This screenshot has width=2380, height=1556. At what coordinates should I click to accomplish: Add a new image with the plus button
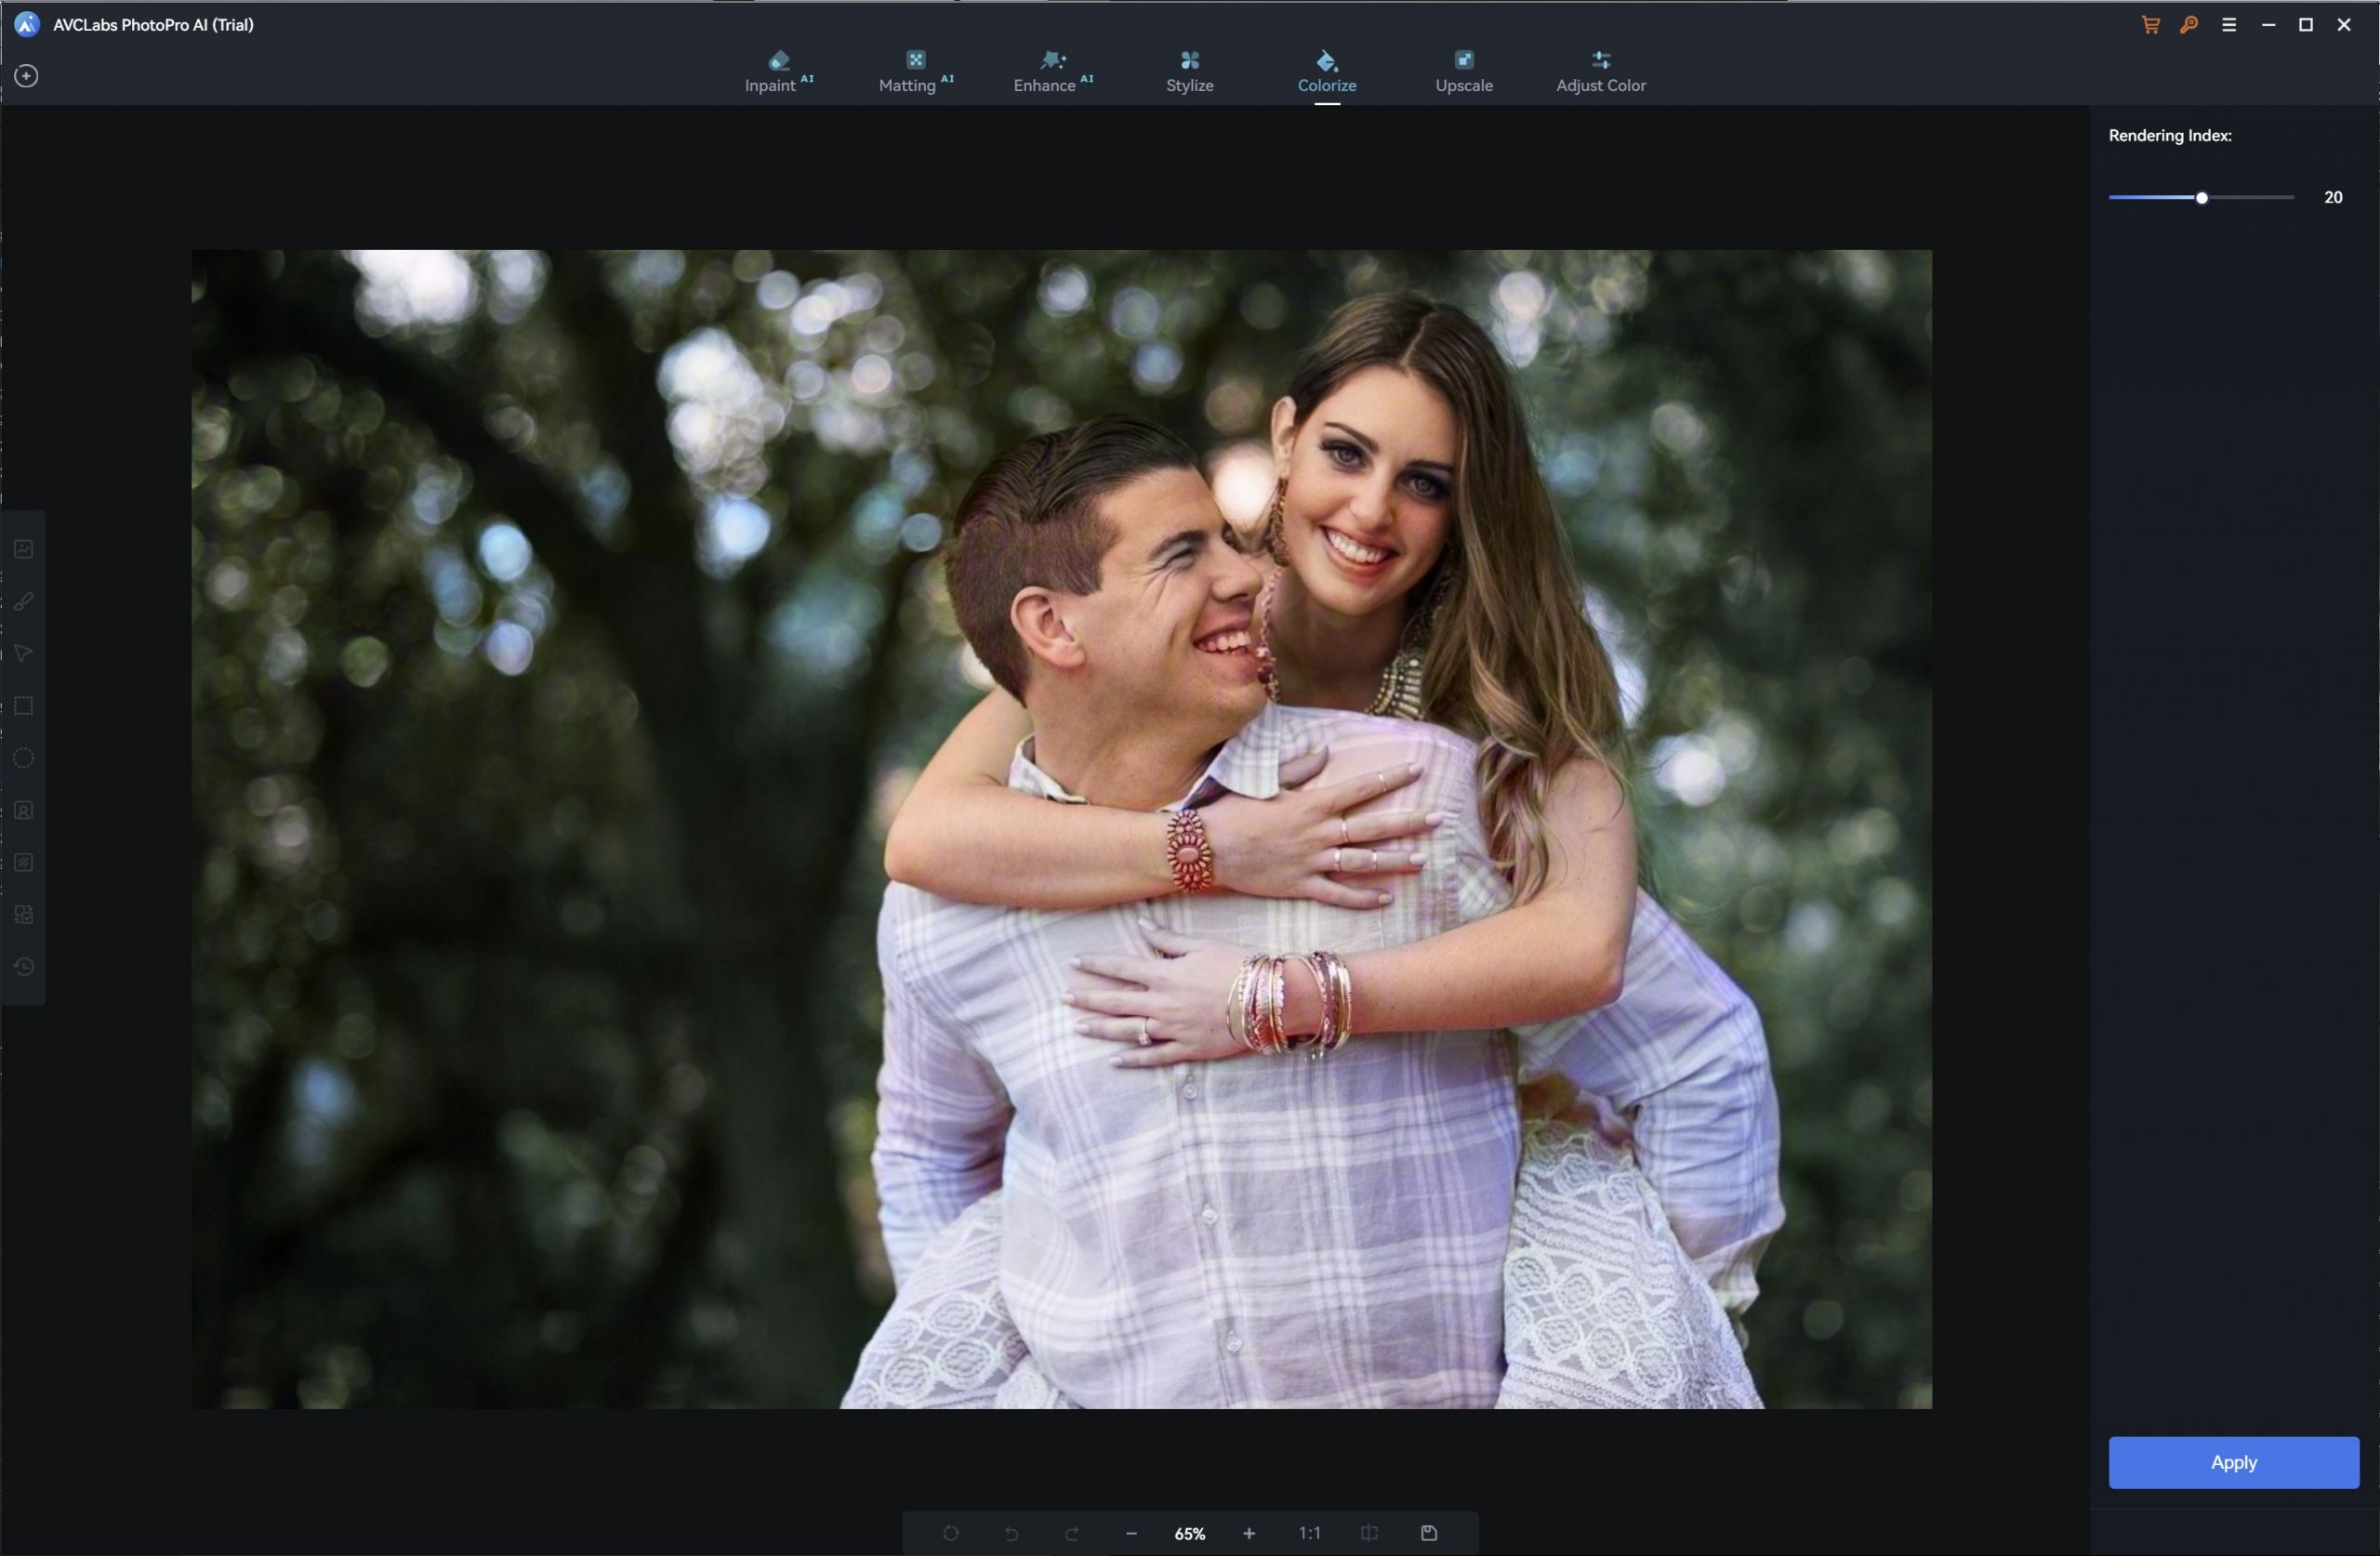tap(26, 75)
